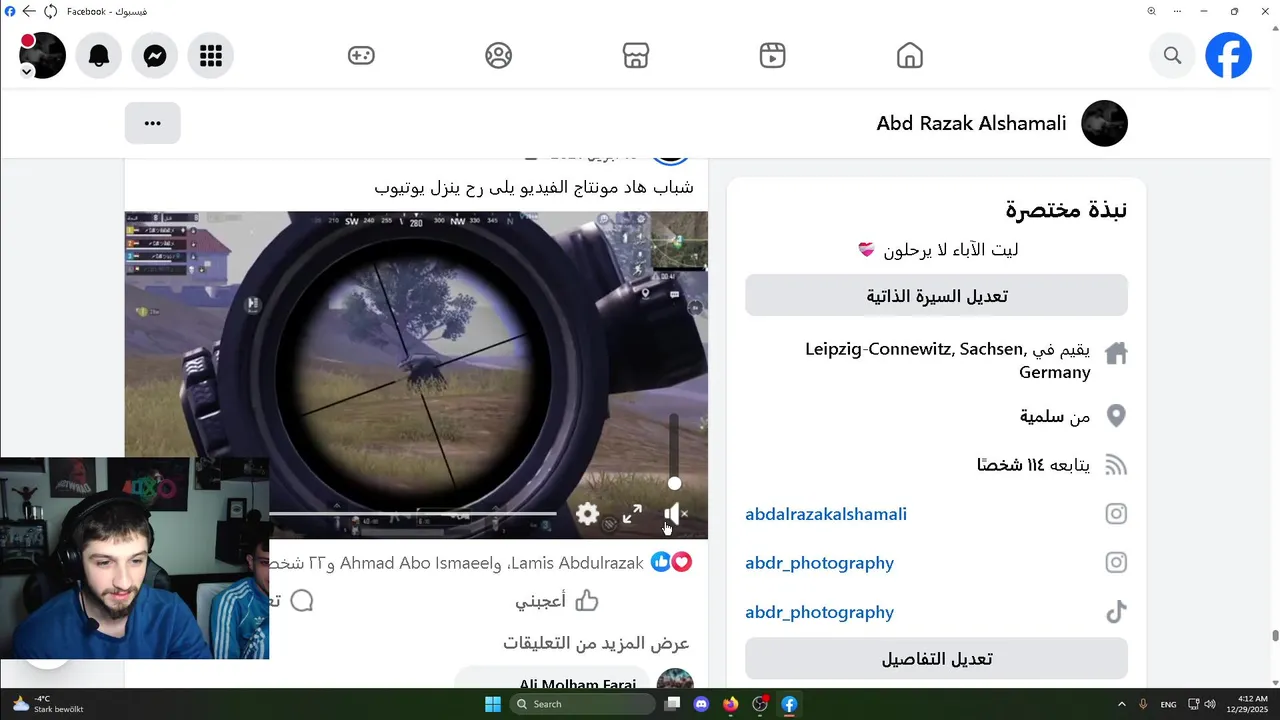Click the location pin icon beside من سلمية
The width and height of the screenshot is (1280, 720).
[x=1116, y=416]
